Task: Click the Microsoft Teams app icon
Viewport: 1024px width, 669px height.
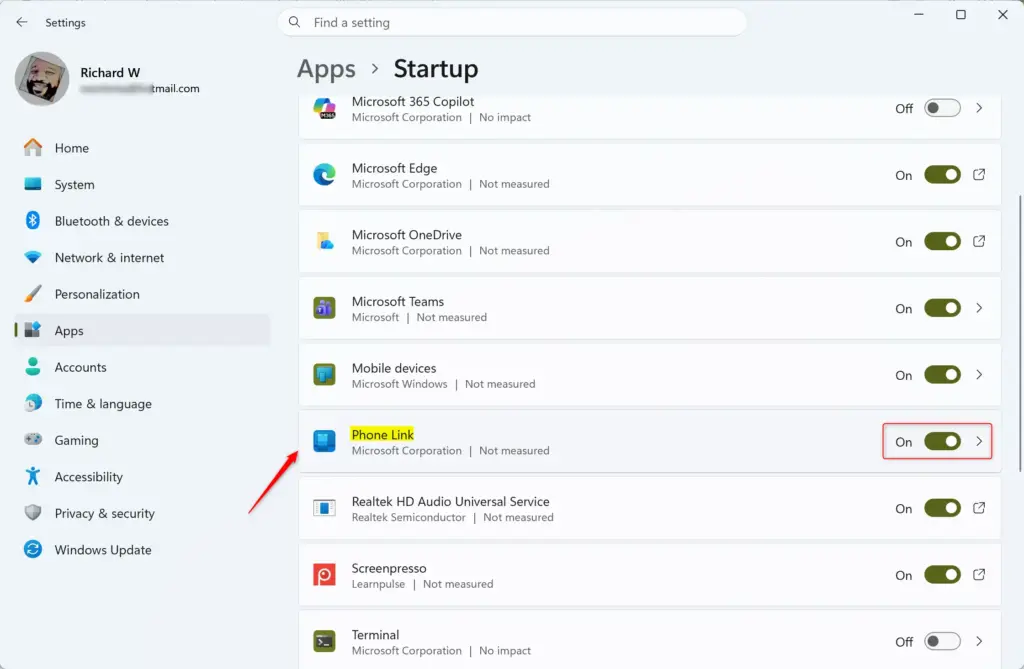Action: pos(324,308)
